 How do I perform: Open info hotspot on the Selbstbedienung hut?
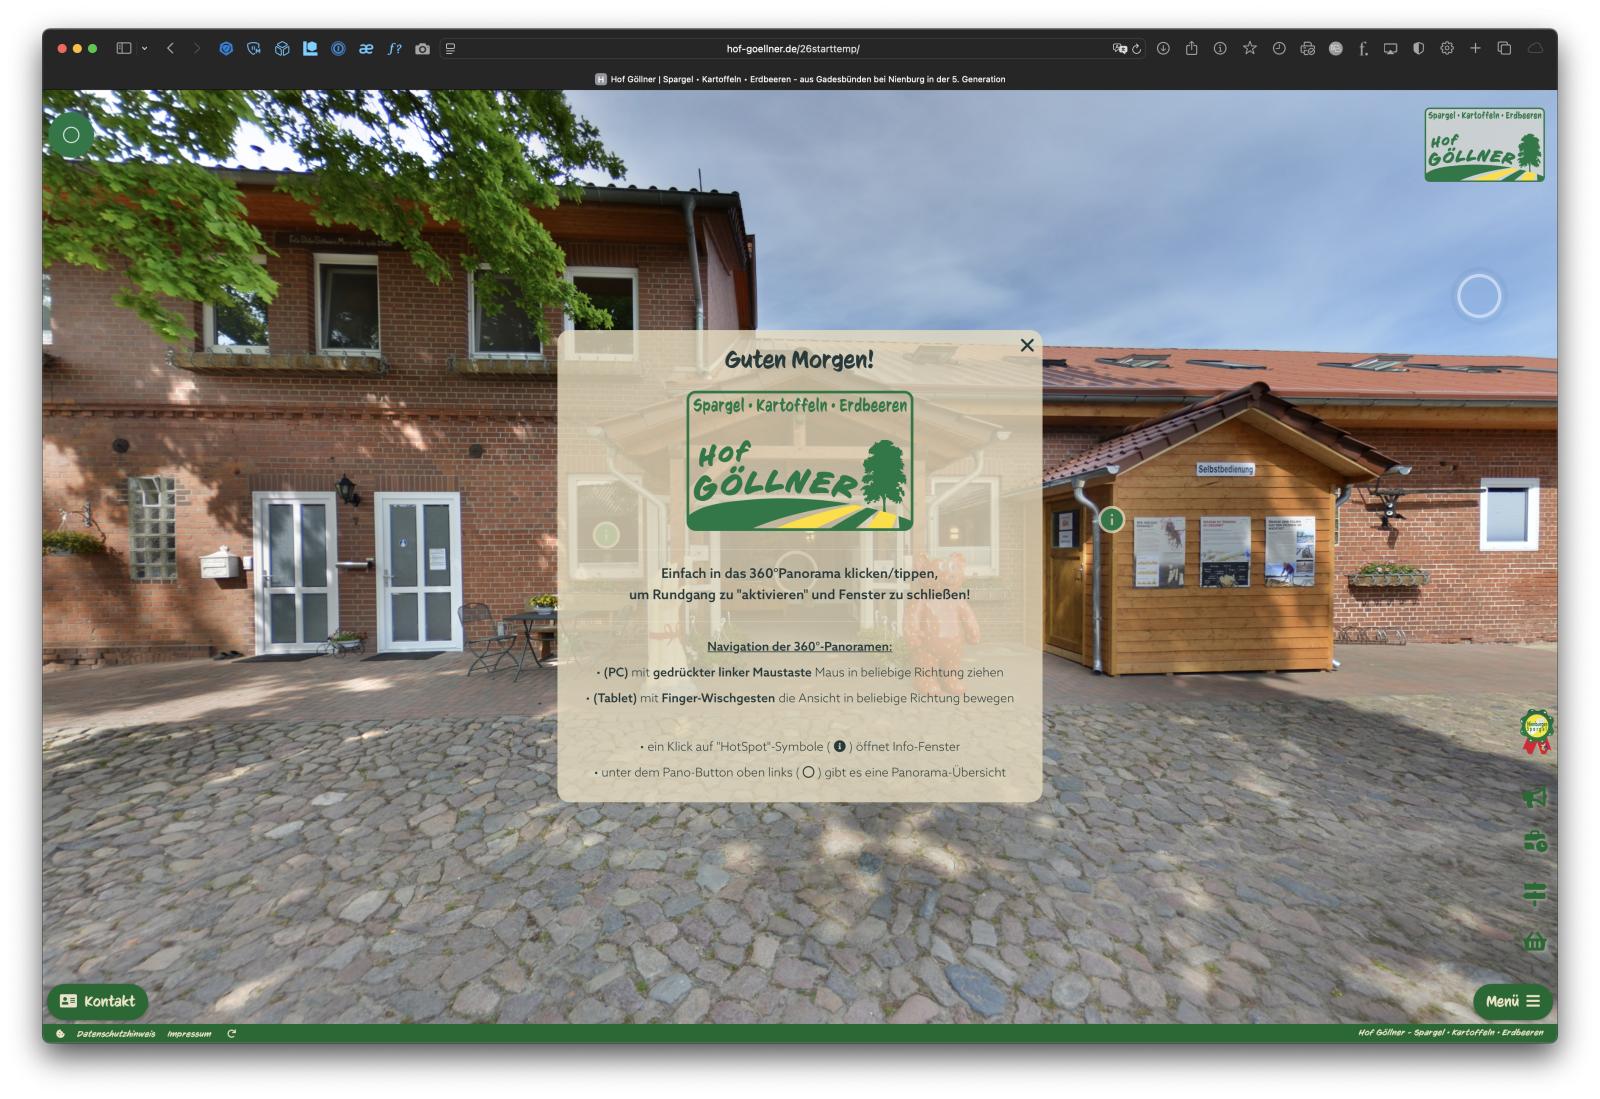tap(1111, 520)
